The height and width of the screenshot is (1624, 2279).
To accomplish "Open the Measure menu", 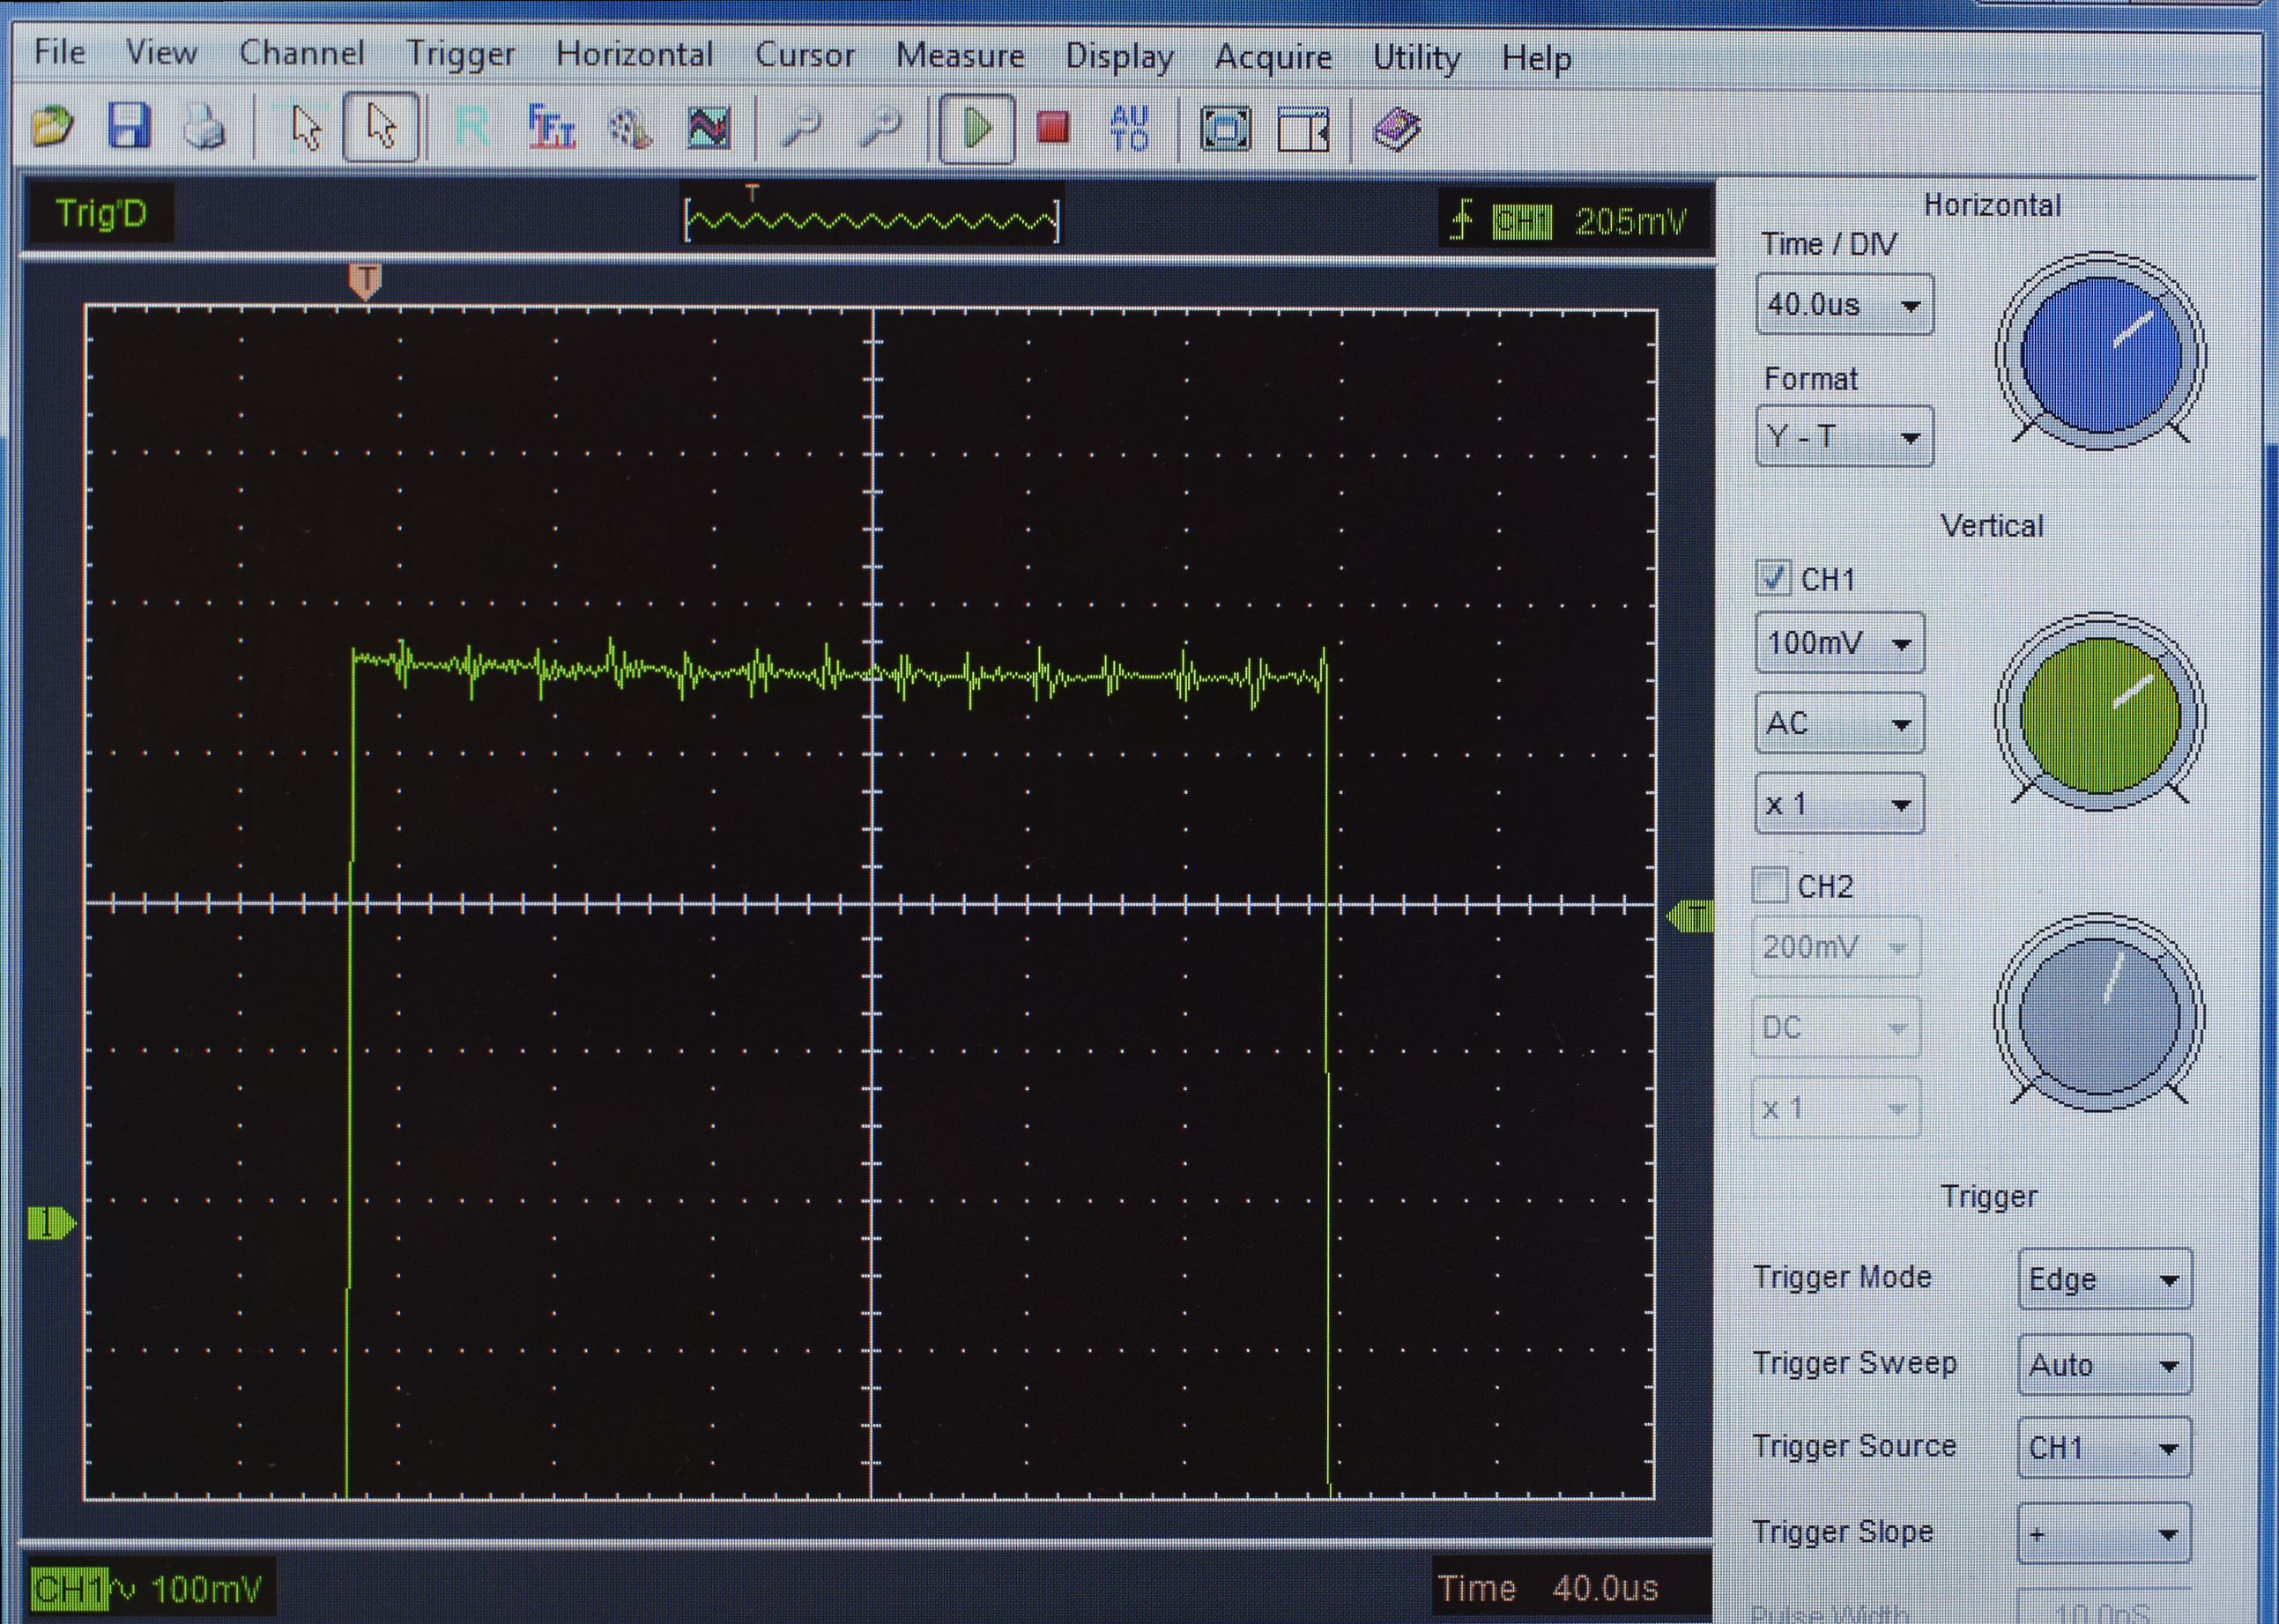I will (x=960, y=56).
